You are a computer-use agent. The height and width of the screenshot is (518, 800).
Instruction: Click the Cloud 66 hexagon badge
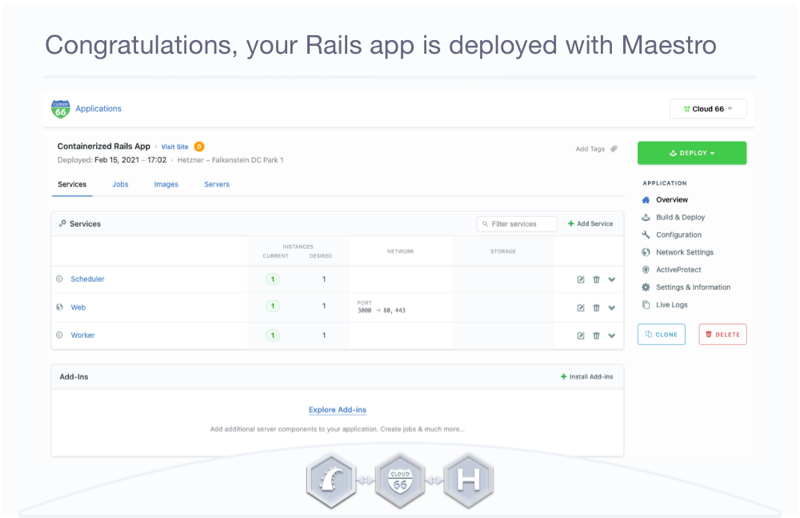[400, 480]
